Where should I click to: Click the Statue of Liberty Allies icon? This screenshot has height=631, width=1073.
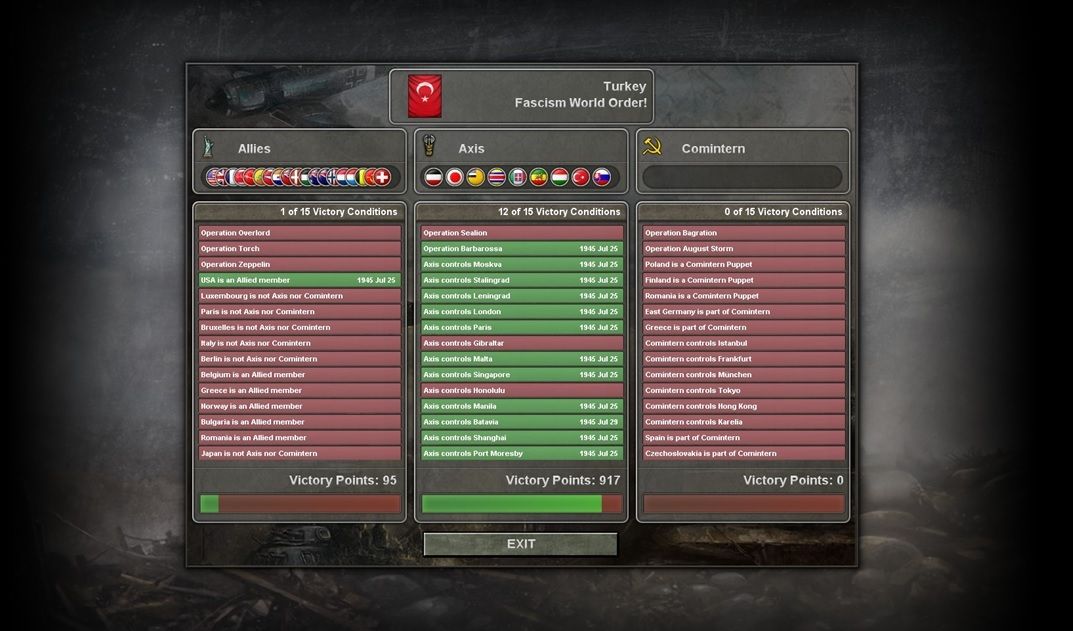207,146
